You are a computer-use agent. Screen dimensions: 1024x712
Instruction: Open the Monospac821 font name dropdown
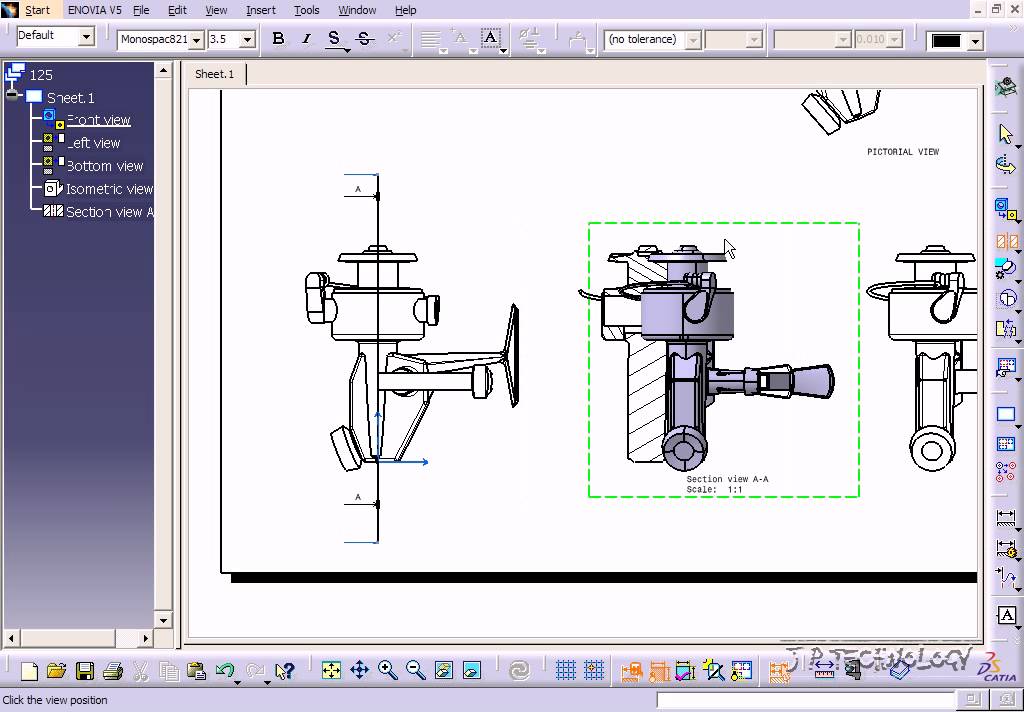[196, 40]
